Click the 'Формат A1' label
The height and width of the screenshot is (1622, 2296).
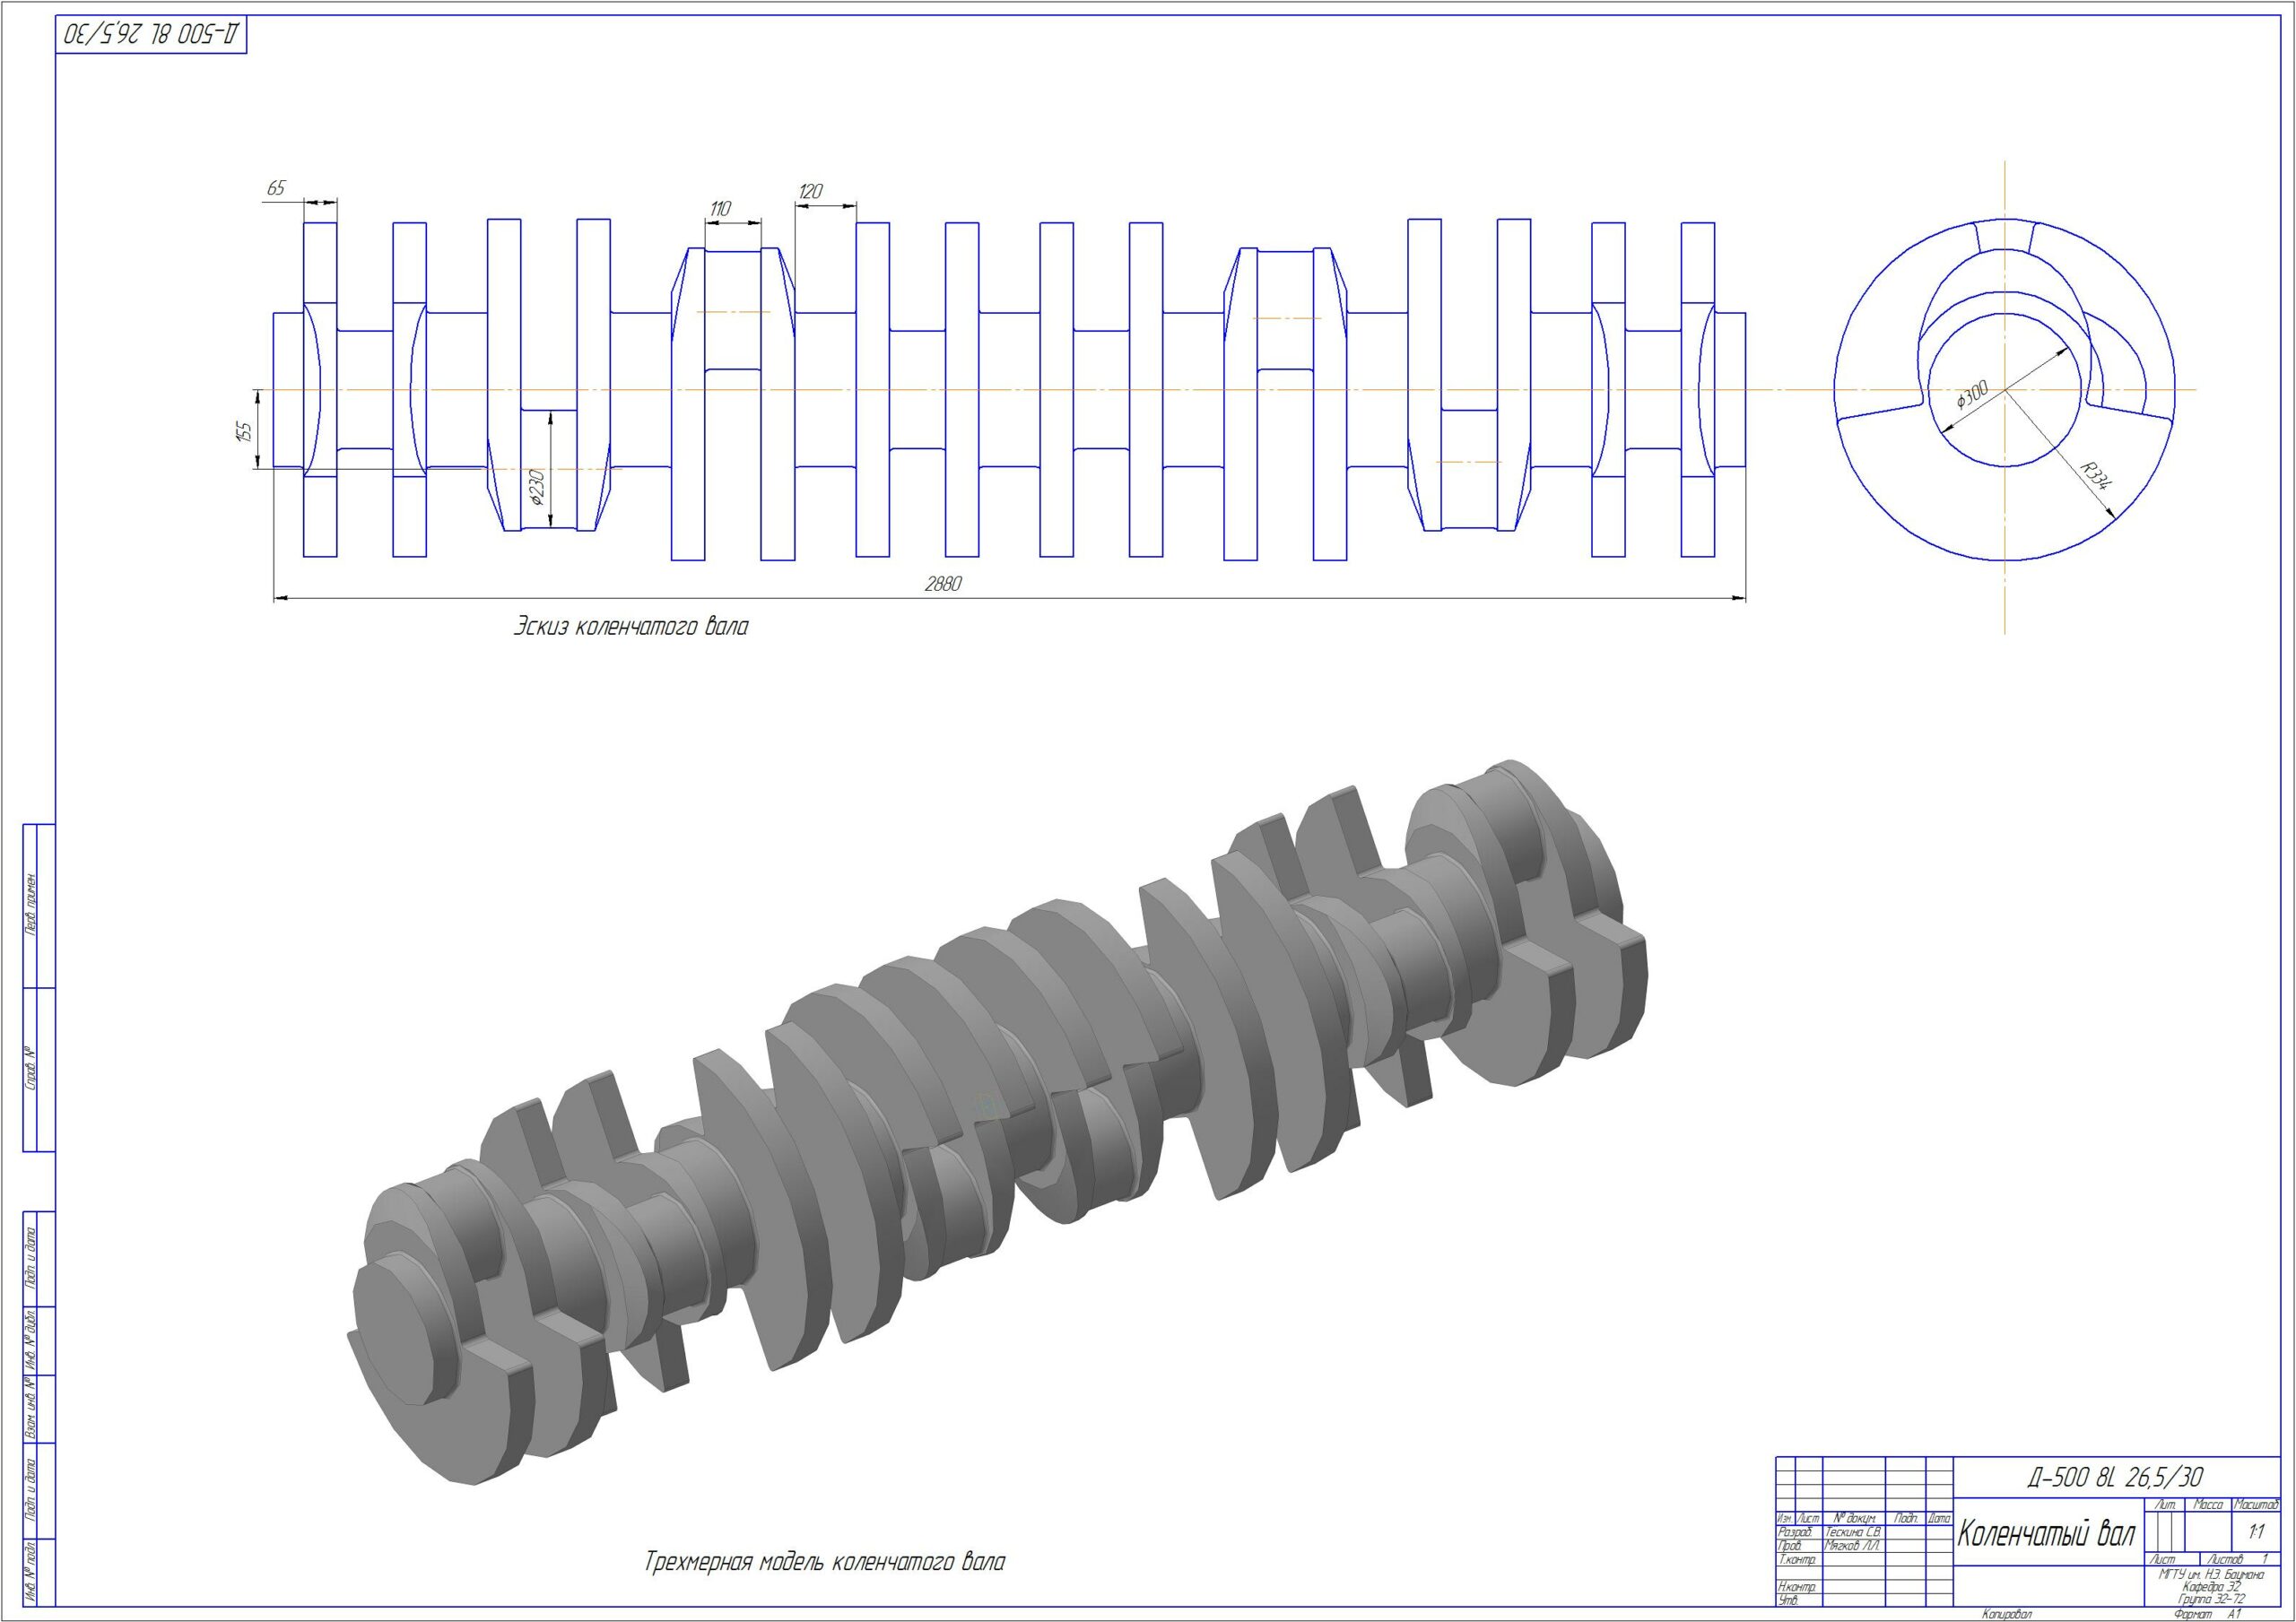click(2208, 1614)
